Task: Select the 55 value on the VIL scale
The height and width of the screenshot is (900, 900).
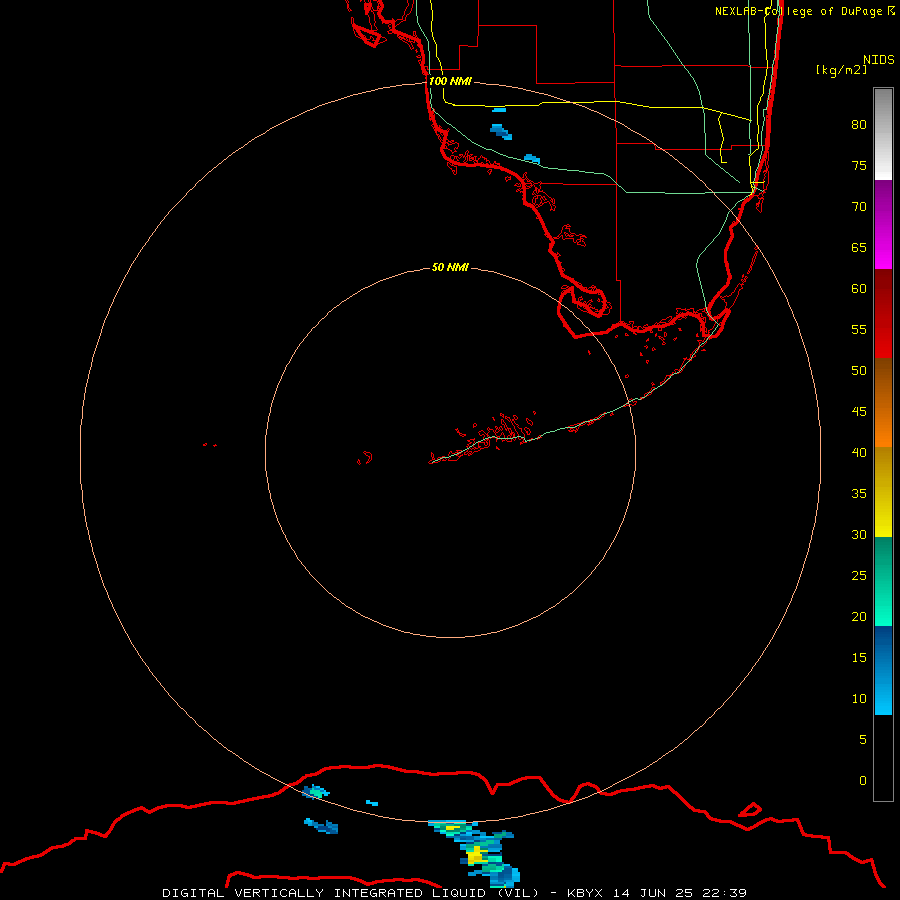Action: tap(859, 329)
